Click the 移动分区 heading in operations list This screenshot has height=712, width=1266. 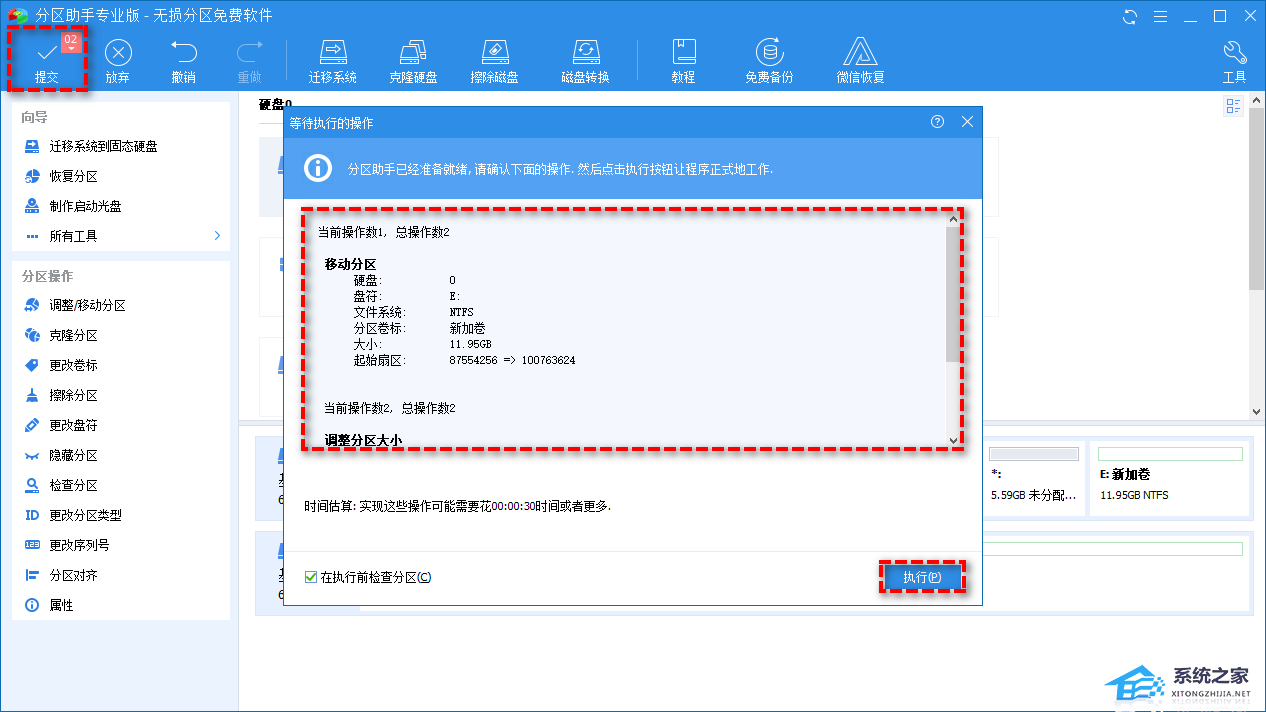[350, 264]
